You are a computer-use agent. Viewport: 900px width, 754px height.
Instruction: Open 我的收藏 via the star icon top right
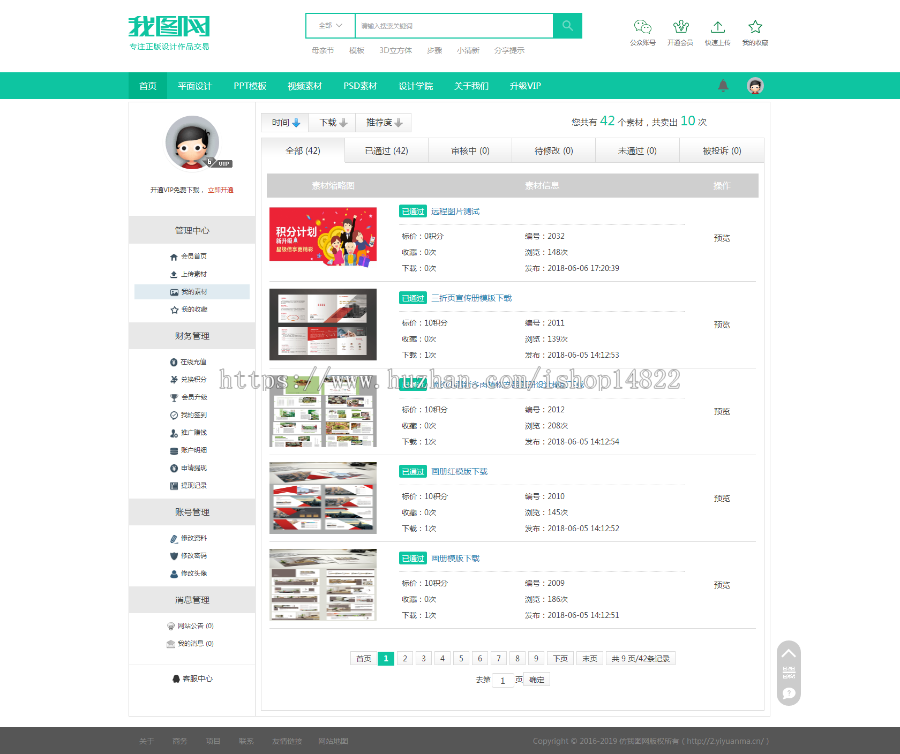click(755, 29)
